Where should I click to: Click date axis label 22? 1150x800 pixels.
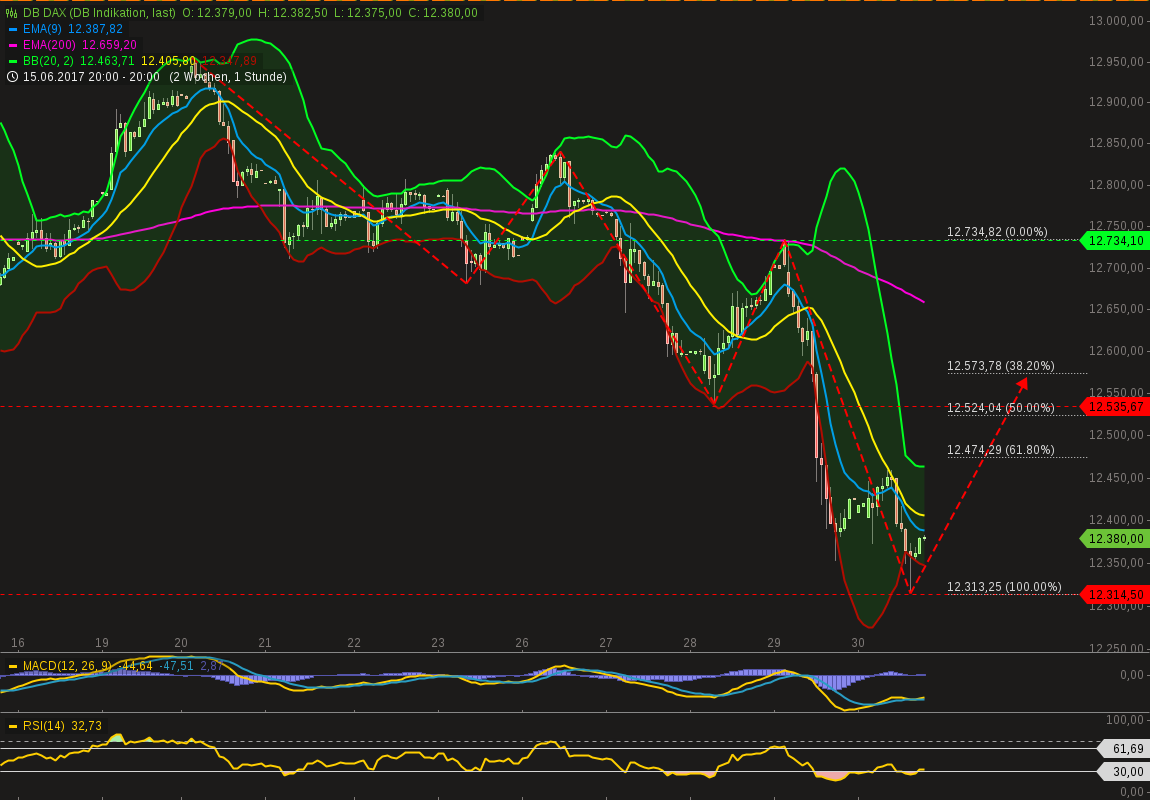354,643
